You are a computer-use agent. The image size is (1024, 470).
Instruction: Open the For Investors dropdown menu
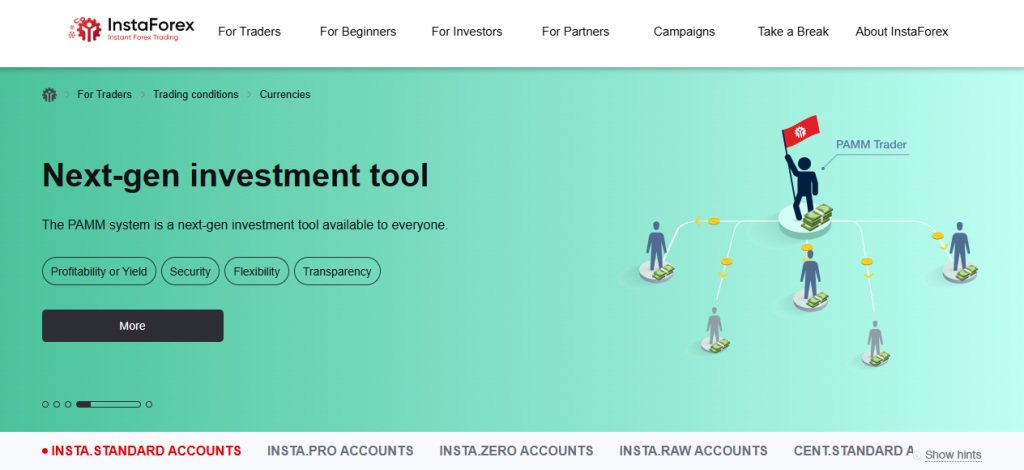click(466, 32)
